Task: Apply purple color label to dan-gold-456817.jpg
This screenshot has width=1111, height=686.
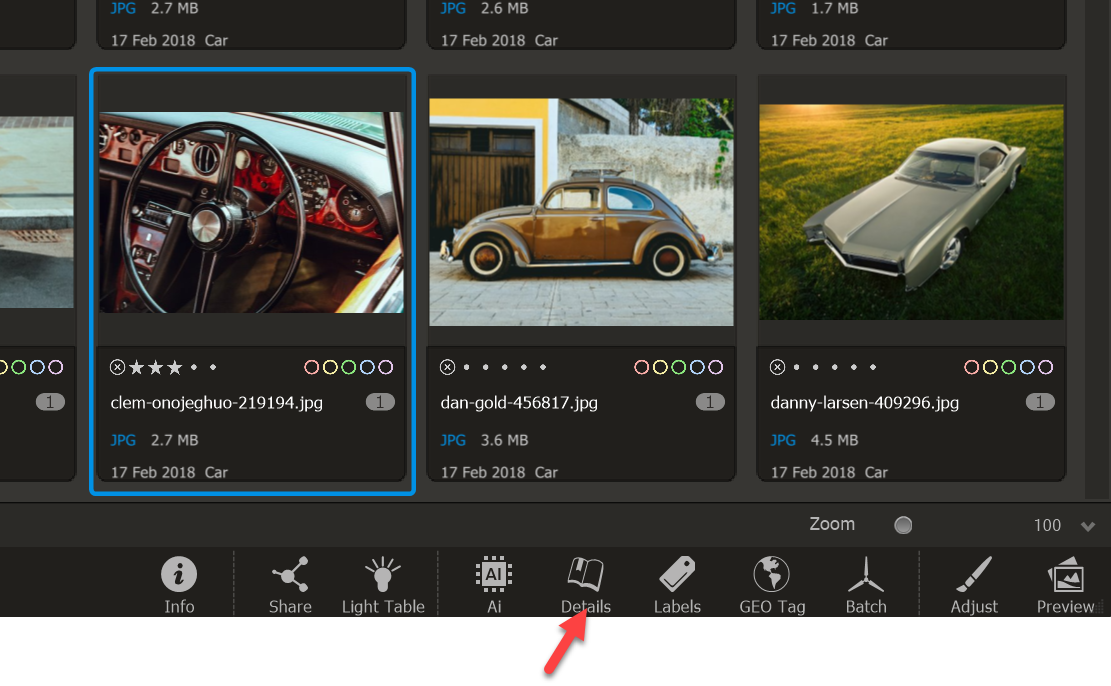Action: point(716,367)
